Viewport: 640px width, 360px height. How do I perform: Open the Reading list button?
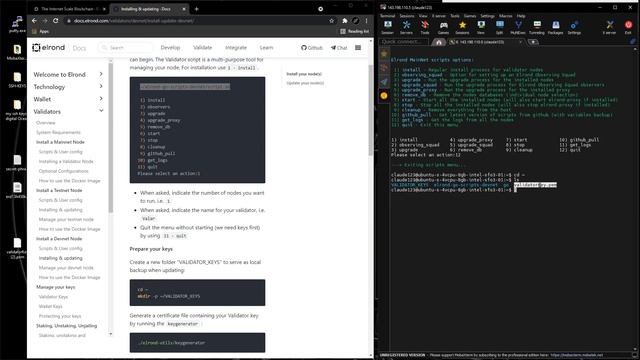(x=355, y=31)
